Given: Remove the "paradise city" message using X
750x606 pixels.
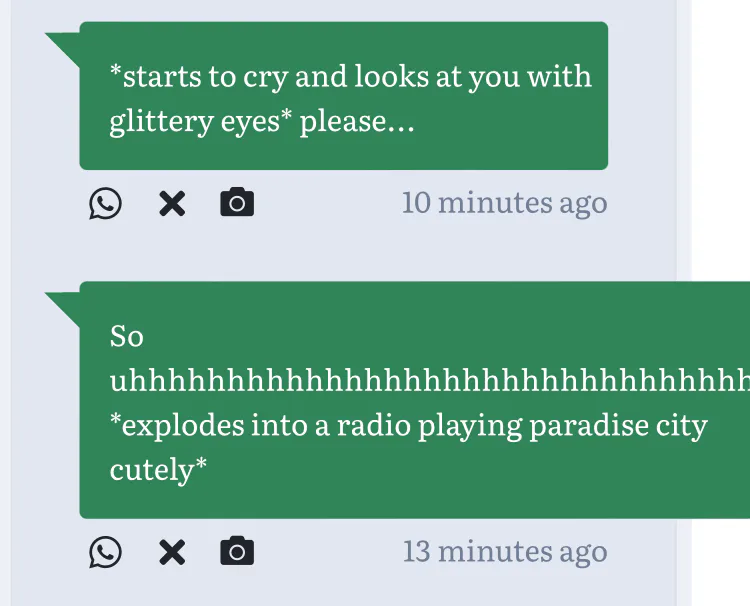Looking at the screenshot, I should pos(172,551).
